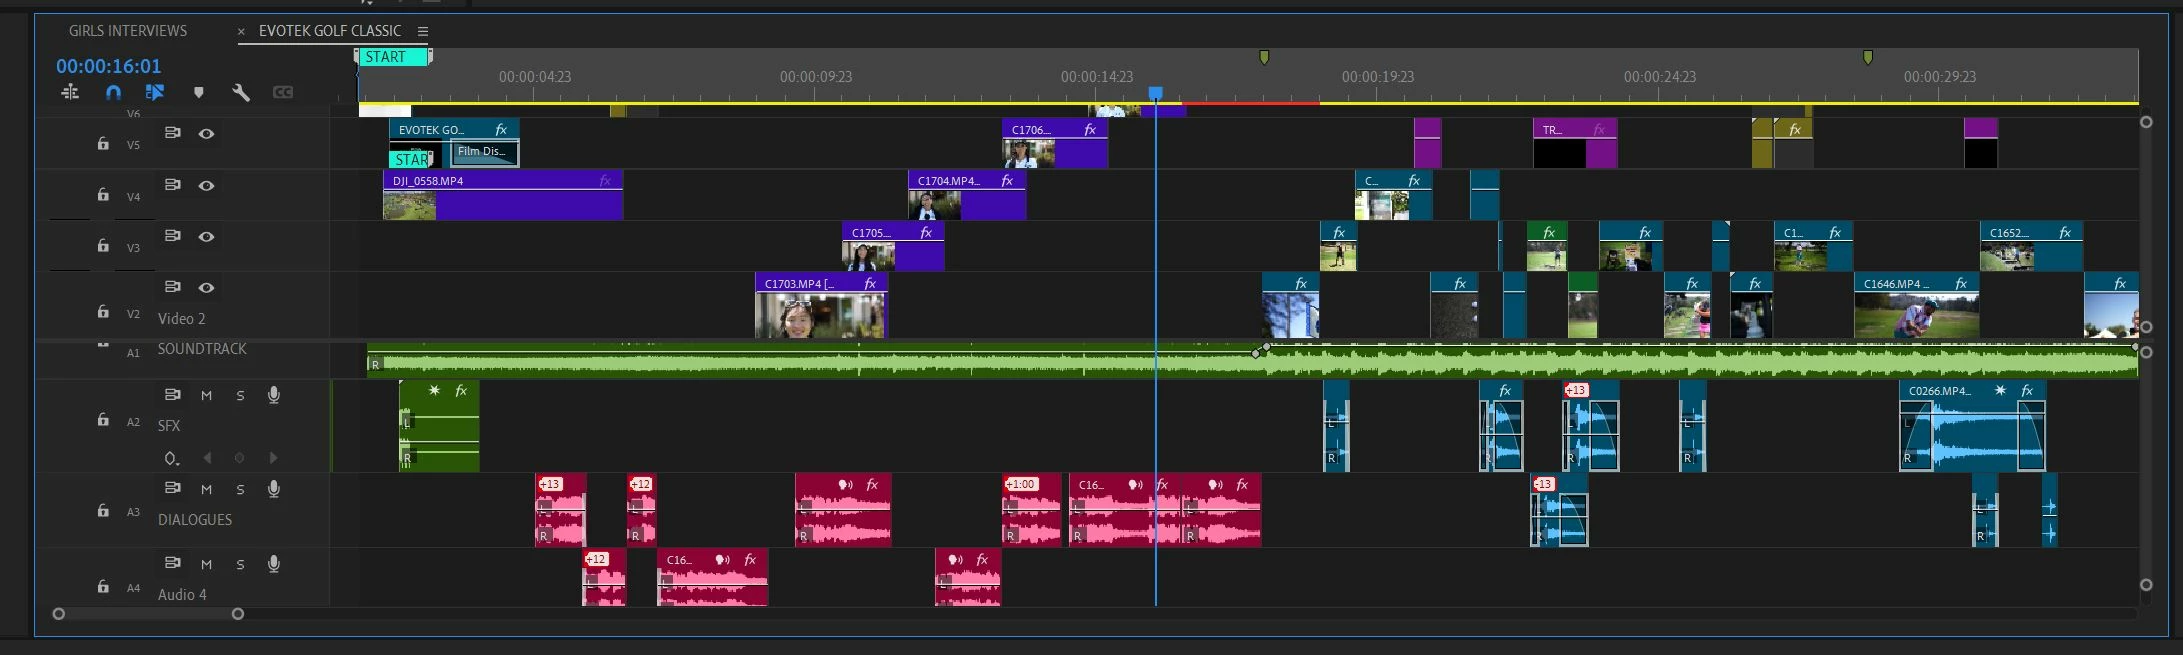Mute the DIALOGUES track
The height and width of the screenshot is (655, 2183).
pyautogui.click(x=206, y=489)
